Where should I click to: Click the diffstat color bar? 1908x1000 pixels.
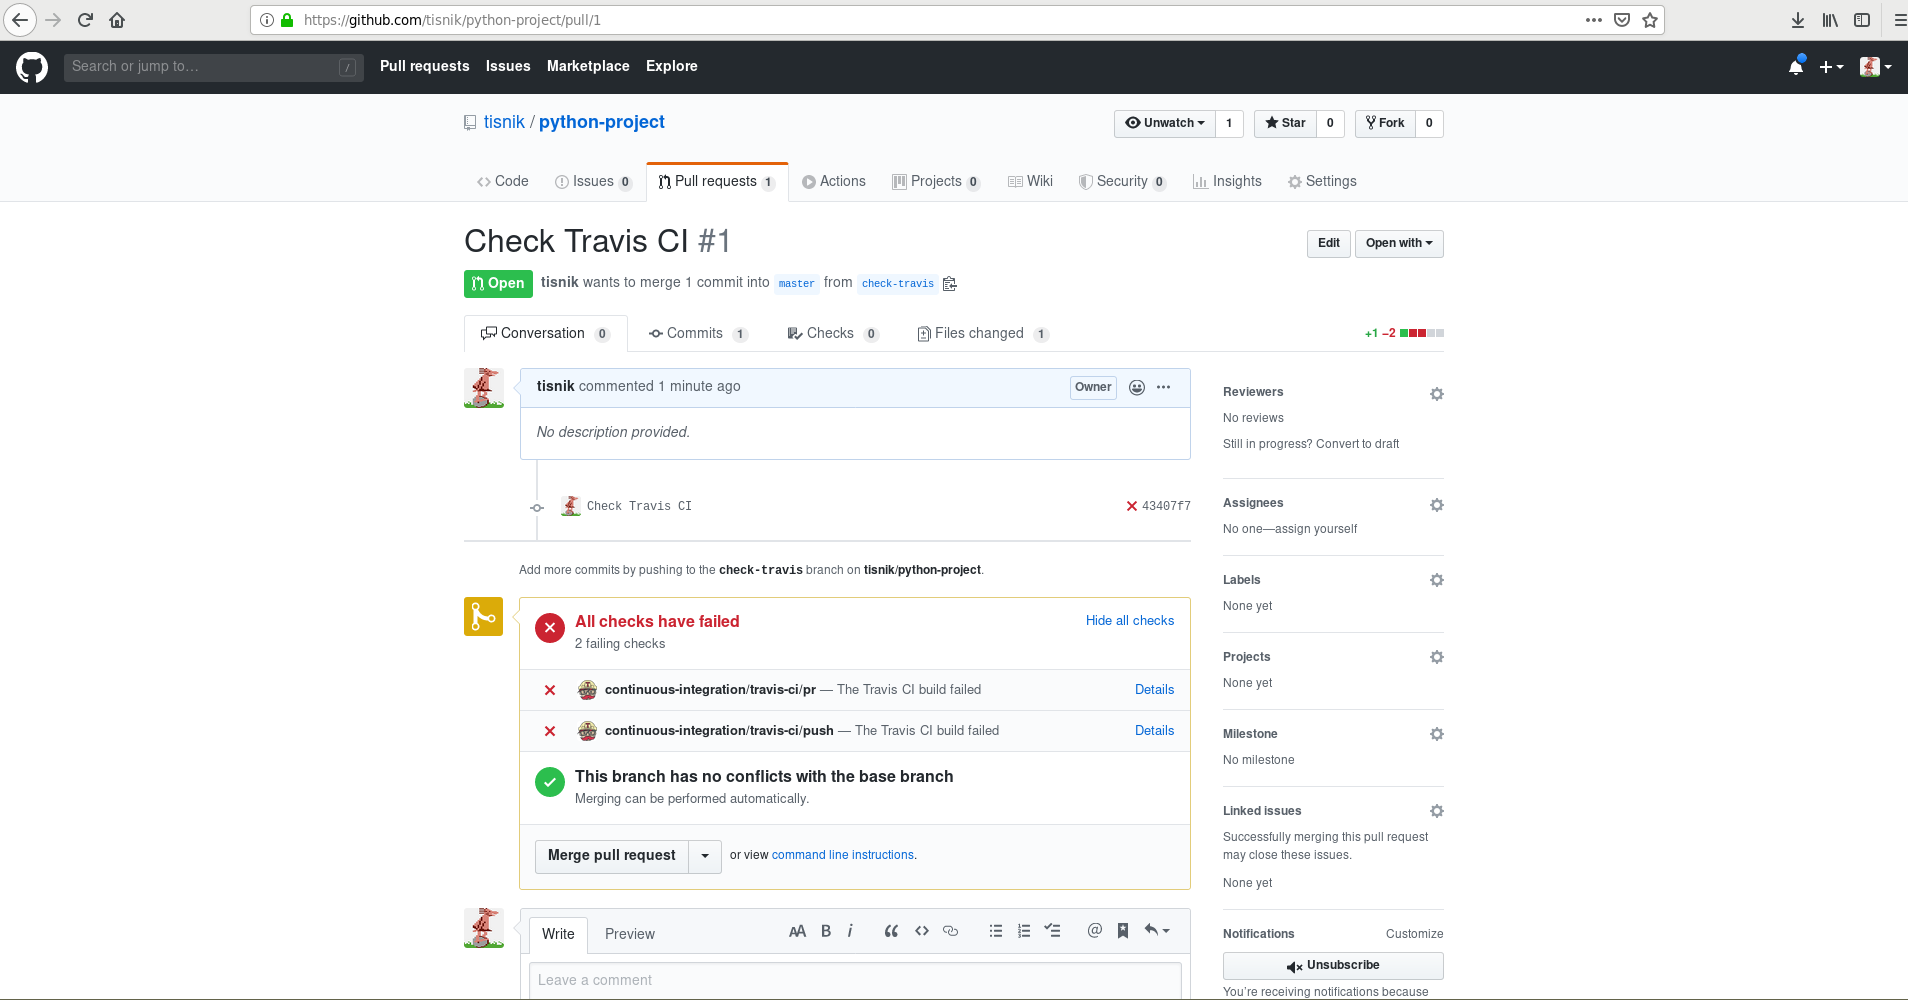[x=1421, y=333]
